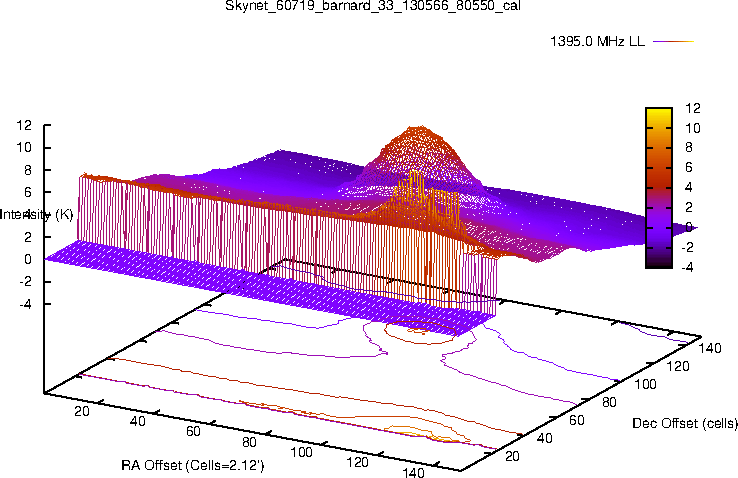The width and height of the screenshot is (738, 478).
Task: Click the Dec Offset tick label 140
Action: click(710, 348)
